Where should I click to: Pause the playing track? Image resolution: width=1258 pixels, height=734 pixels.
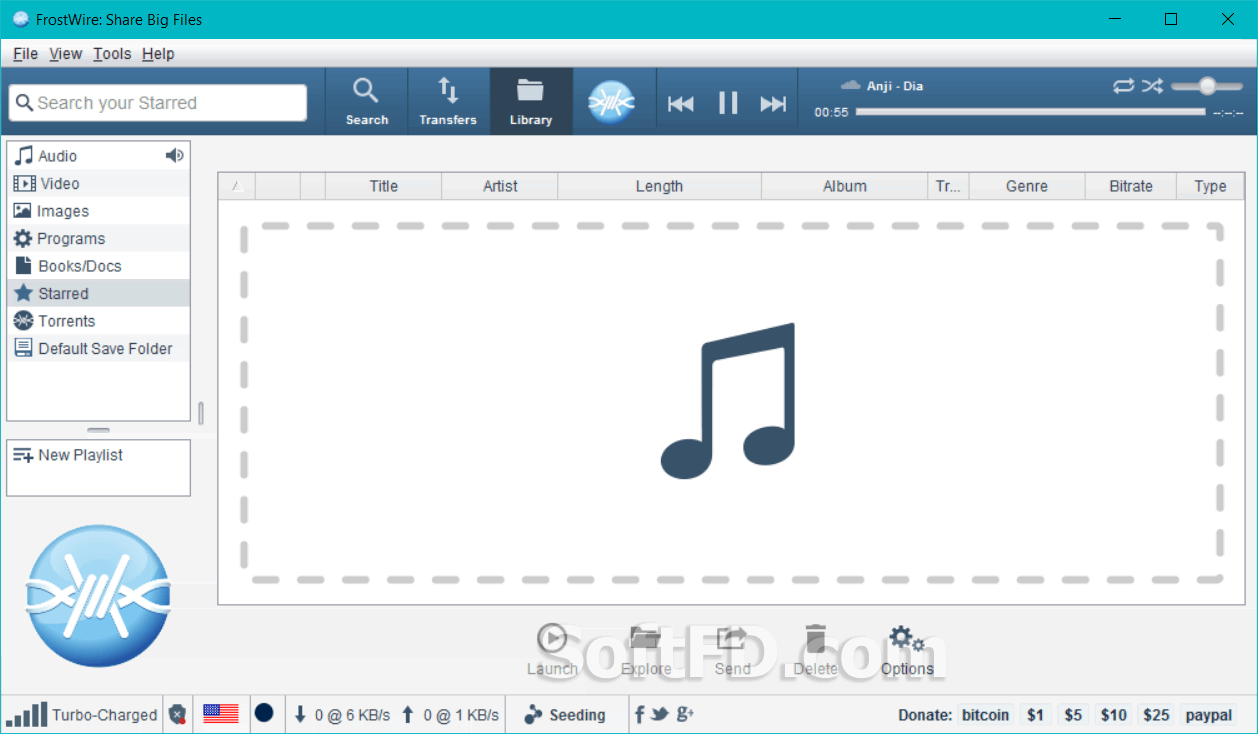[x=728, y=102]
